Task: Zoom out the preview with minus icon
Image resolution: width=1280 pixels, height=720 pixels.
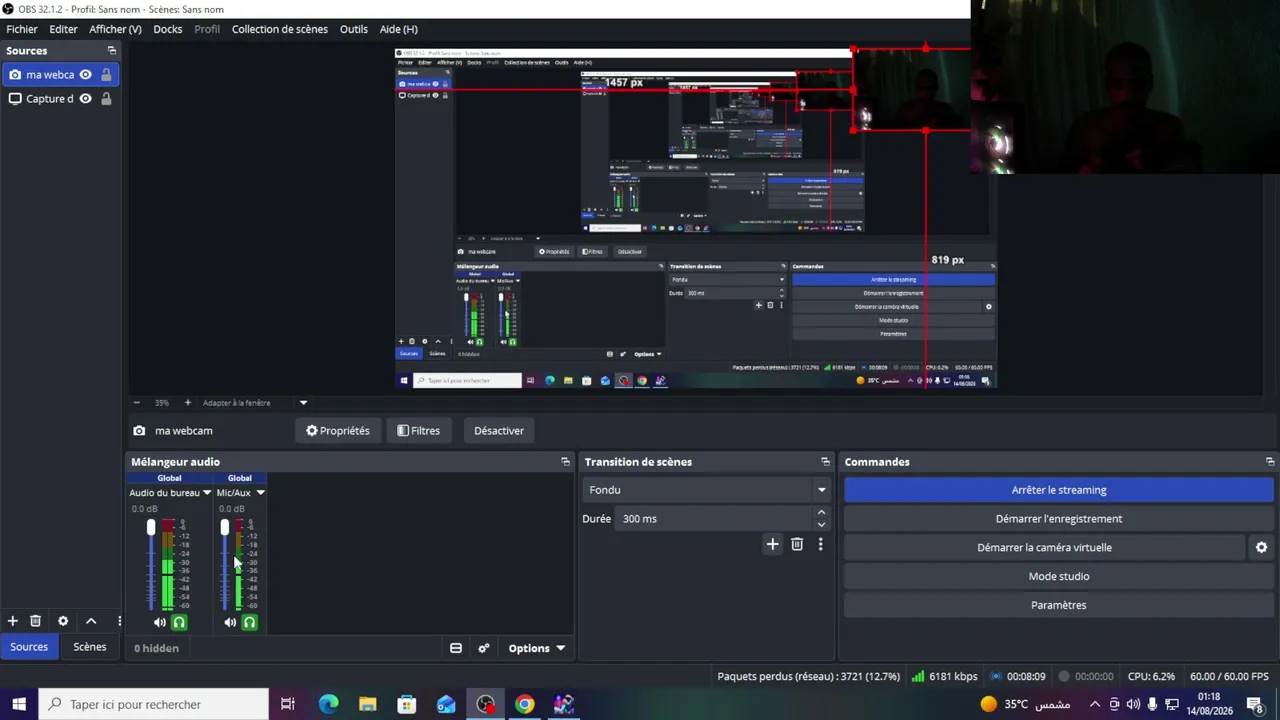Action: click(x=137, y=402)
